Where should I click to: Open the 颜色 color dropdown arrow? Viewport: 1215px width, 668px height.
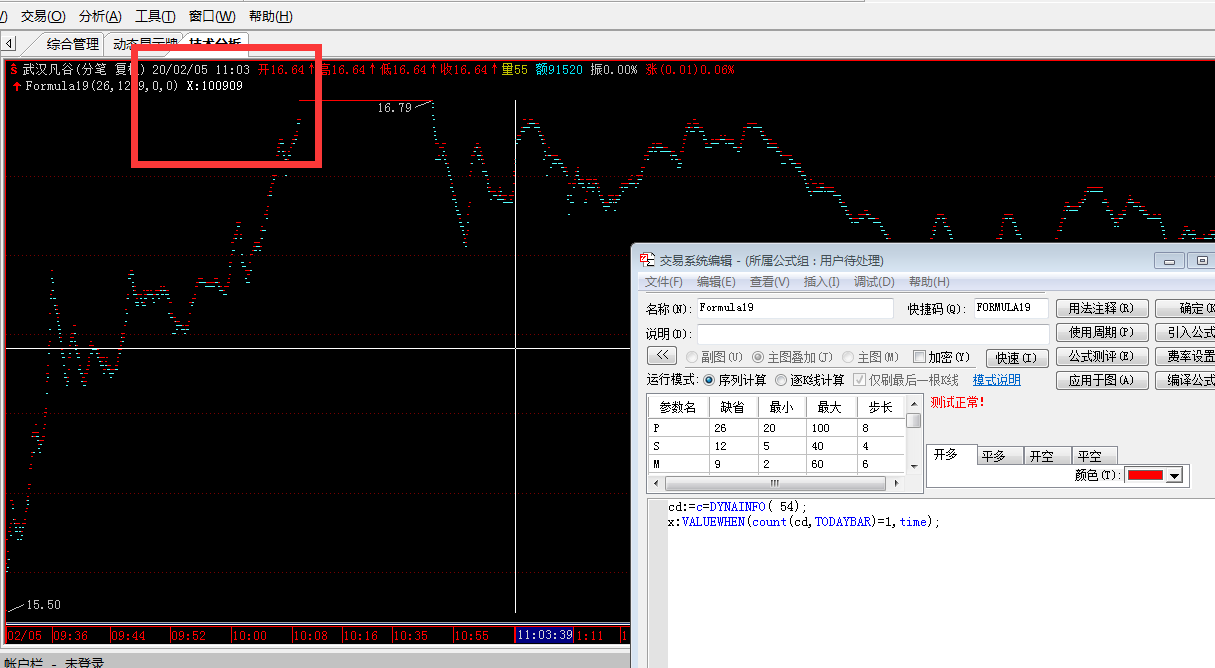click(x=1174, y=476)
